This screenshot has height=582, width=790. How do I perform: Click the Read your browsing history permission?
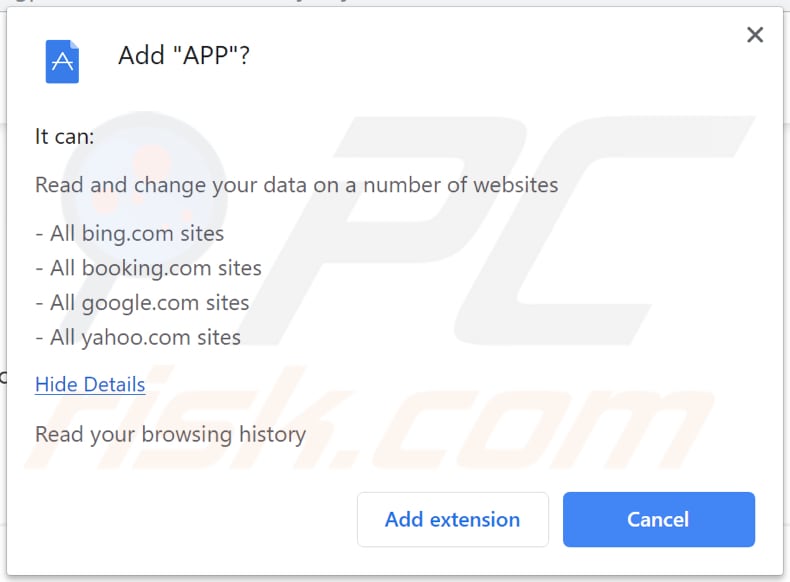(170, 434)
